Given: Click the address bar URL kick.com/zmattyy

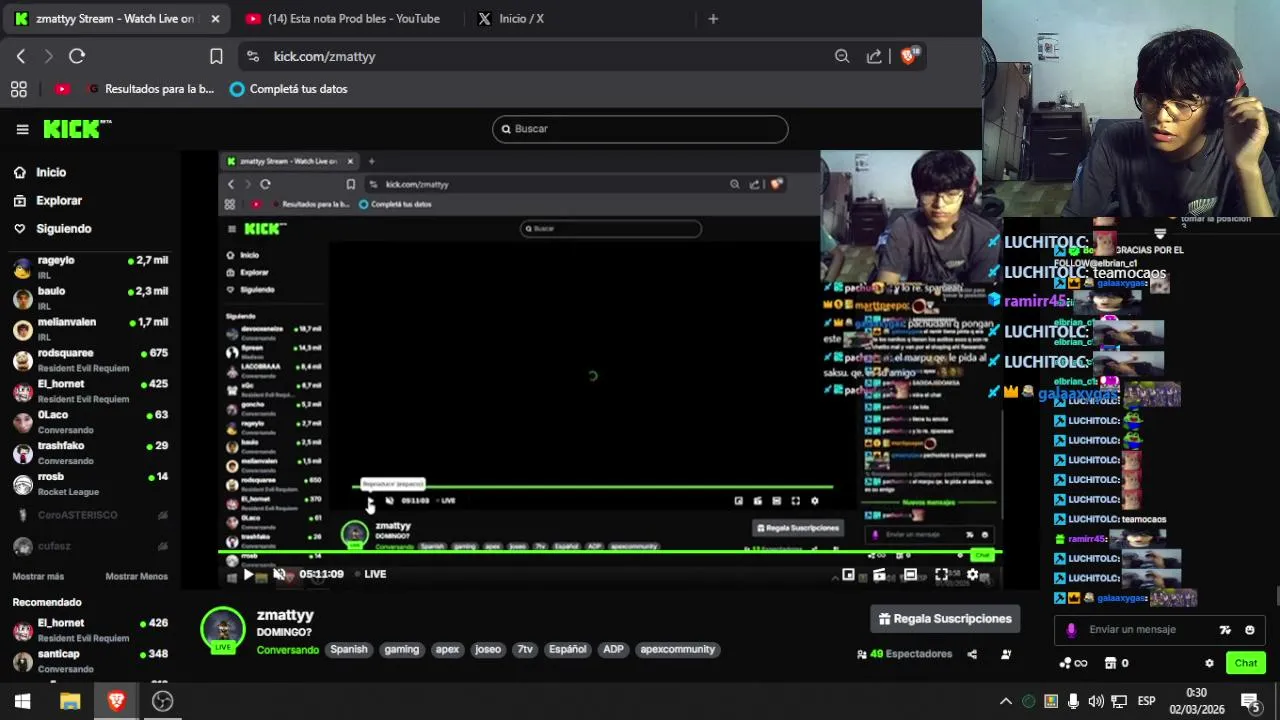Looking at the screenshot, I should tap(324, 57).
